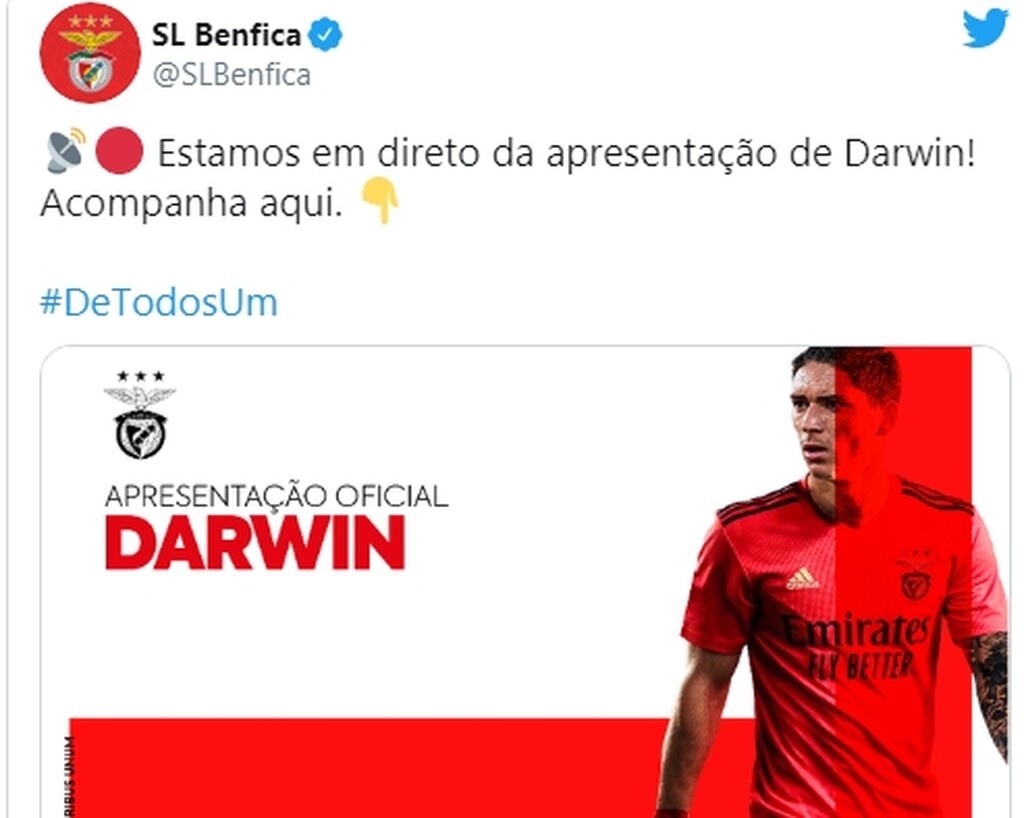Click the tweet text about Darwin's presentation
The image size is (1024, 818).
(507, 178)
